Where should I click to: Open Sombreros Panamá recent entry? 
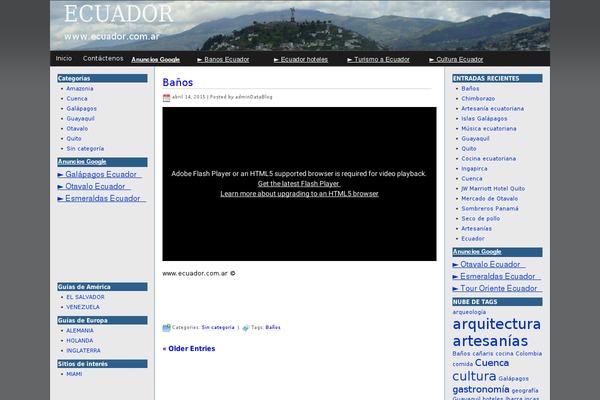pyautogui.click(x=489, y=209)
